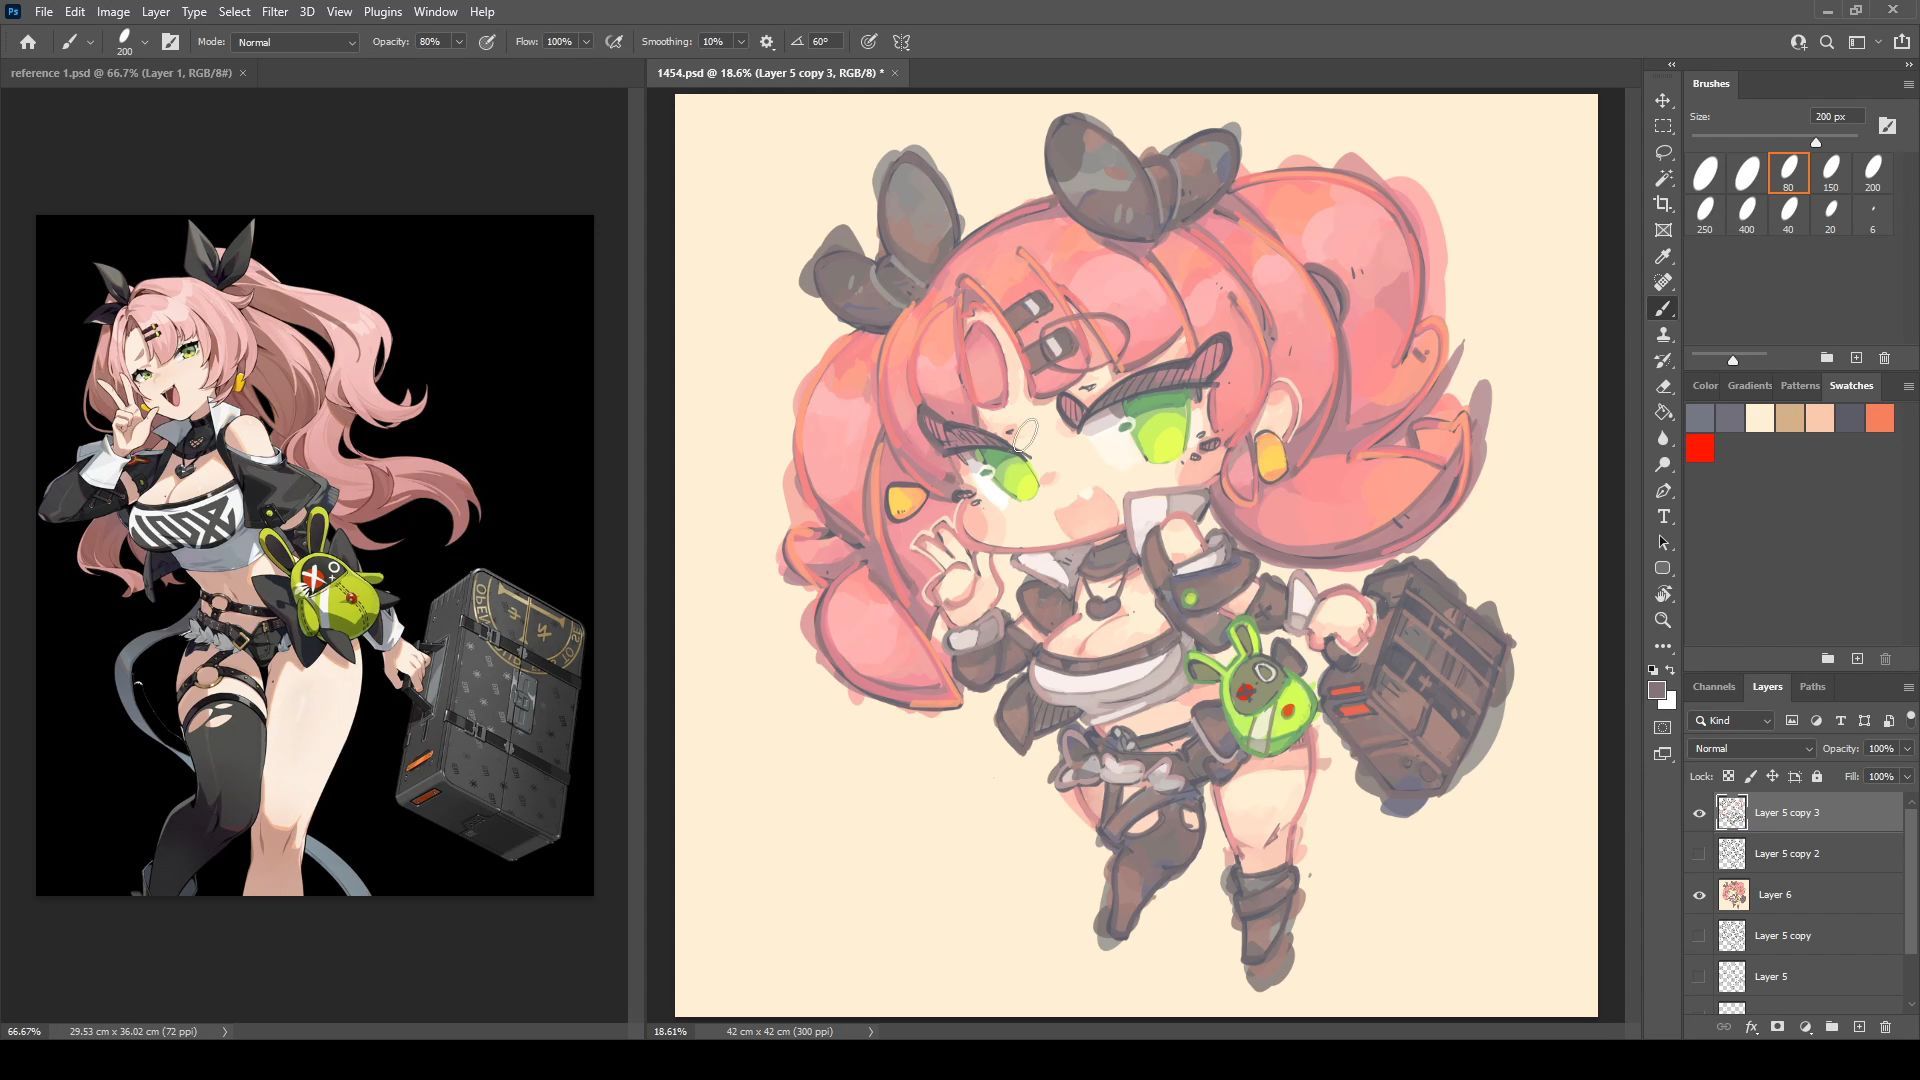Screen dimensions: 1920x1080
Task: Open the layer Opacity dropdown
Action: [1907, 748]
